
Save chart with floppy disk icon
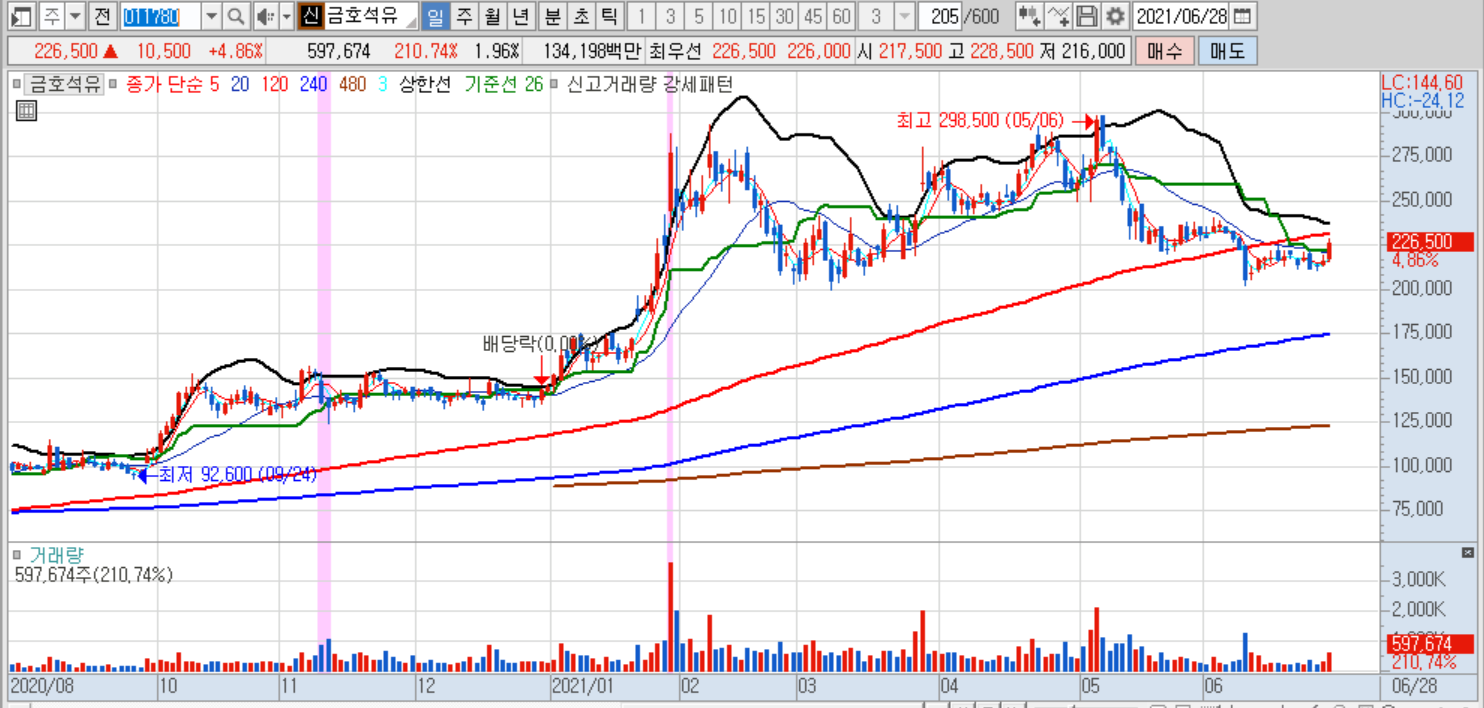tap(1087, 16)
